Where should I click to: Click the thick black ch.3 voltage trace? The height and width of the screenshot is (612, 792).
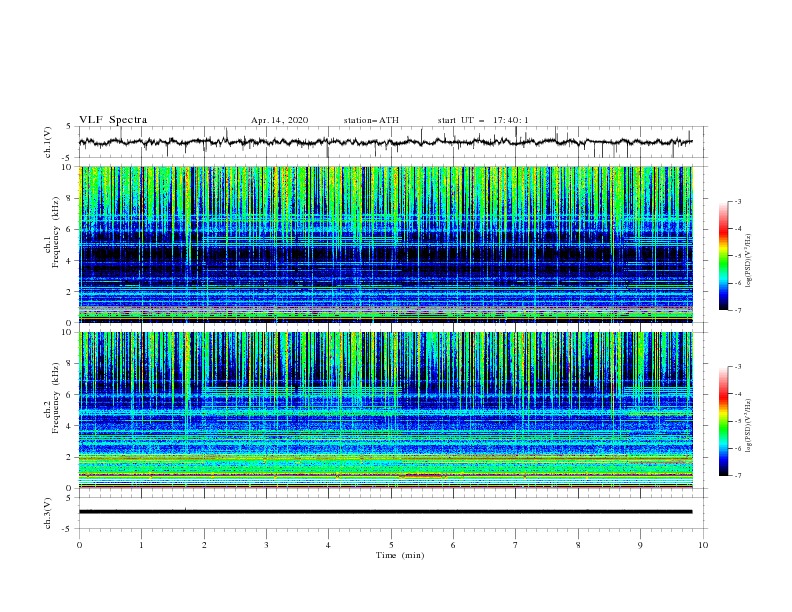[x=386, y=512]
